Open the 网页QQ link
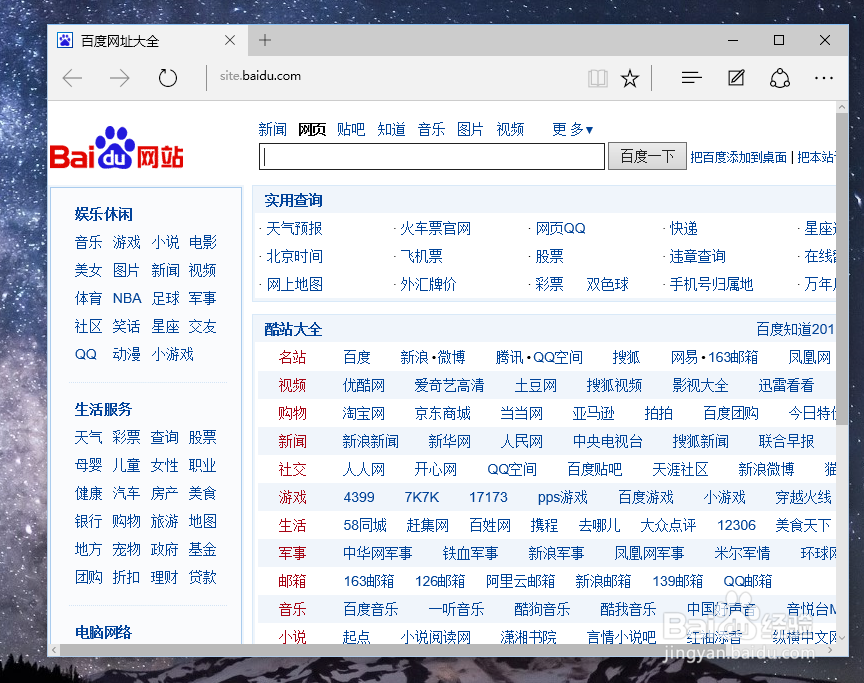864x683 pixels. tap(560, 229)
